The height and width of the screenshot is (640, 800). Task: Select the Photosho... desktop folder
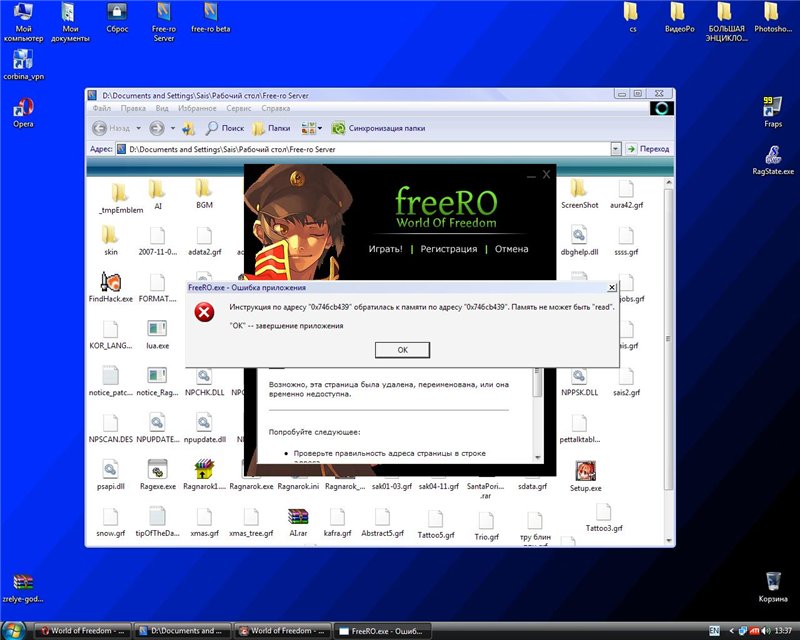[x=773, y=17]
